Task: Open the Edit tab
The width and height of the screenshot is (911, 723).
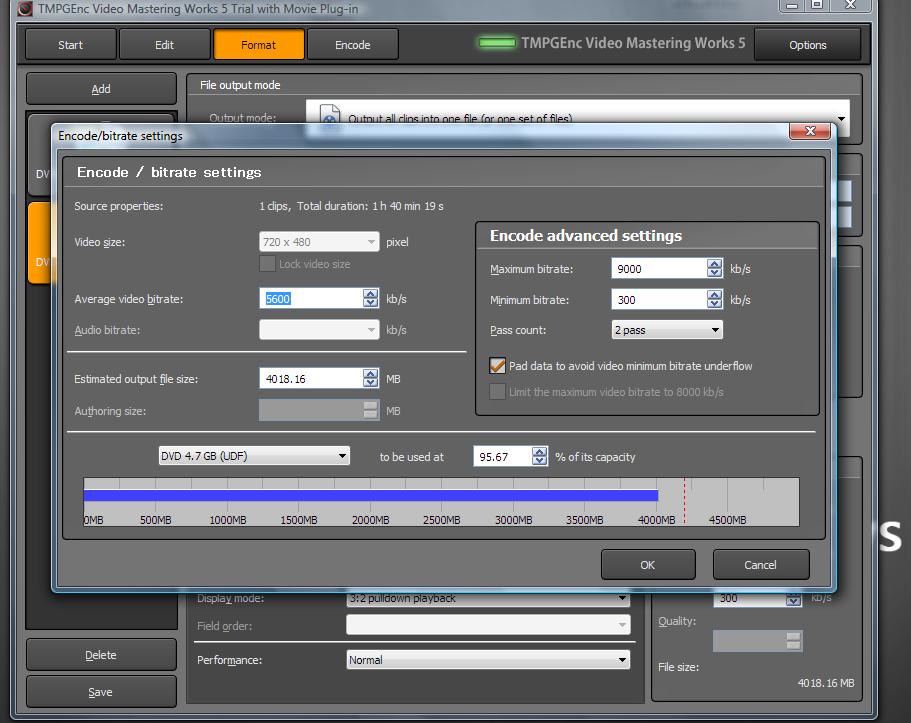Action: (x=164, y=45)
